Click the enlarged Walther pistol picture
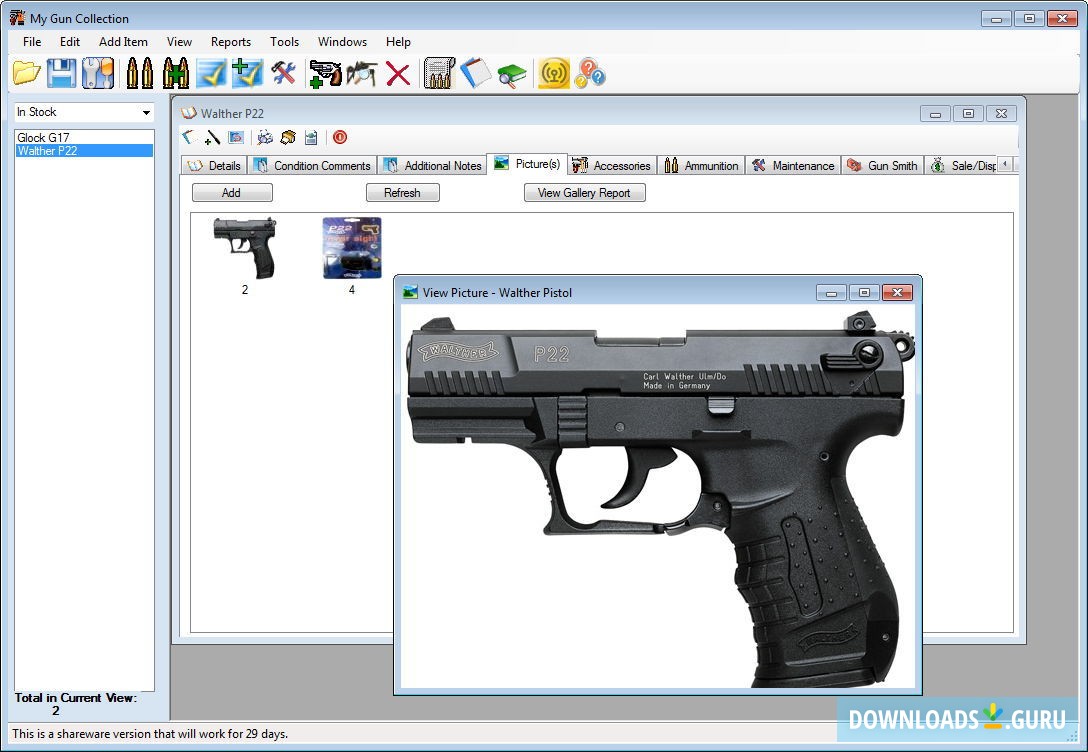Viewport: 1088px width, 752px height. 658,496
